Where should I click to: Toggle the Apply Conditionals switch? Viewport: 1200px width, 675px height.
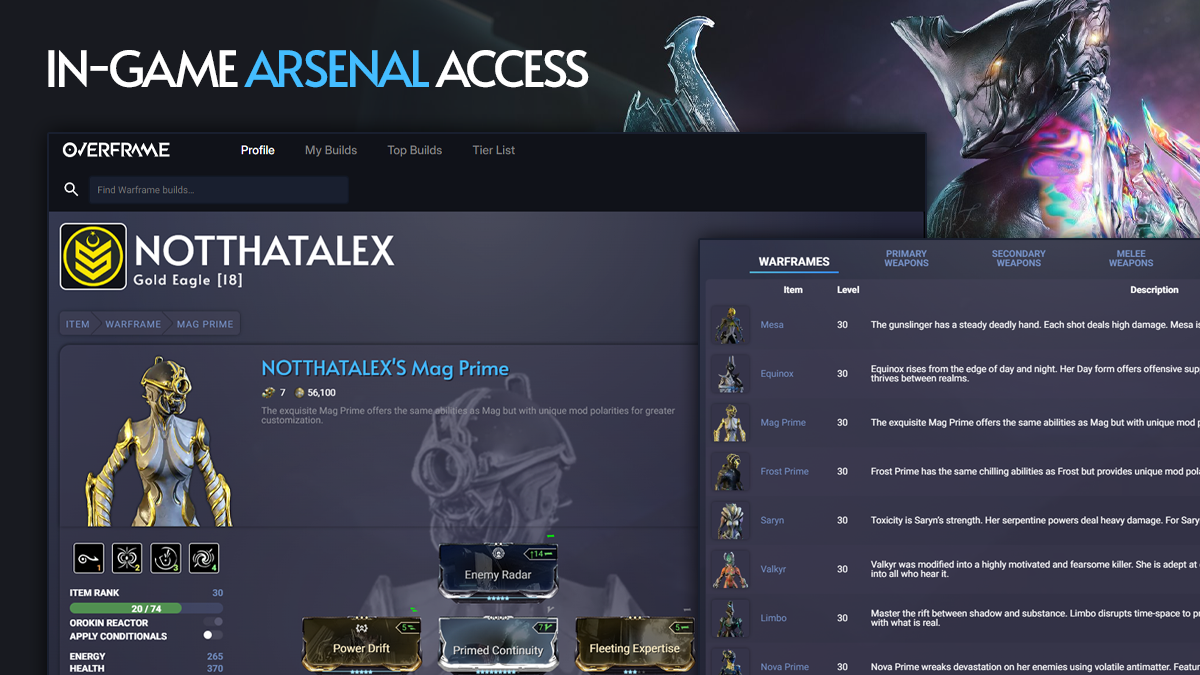click(x=212, y=635)
